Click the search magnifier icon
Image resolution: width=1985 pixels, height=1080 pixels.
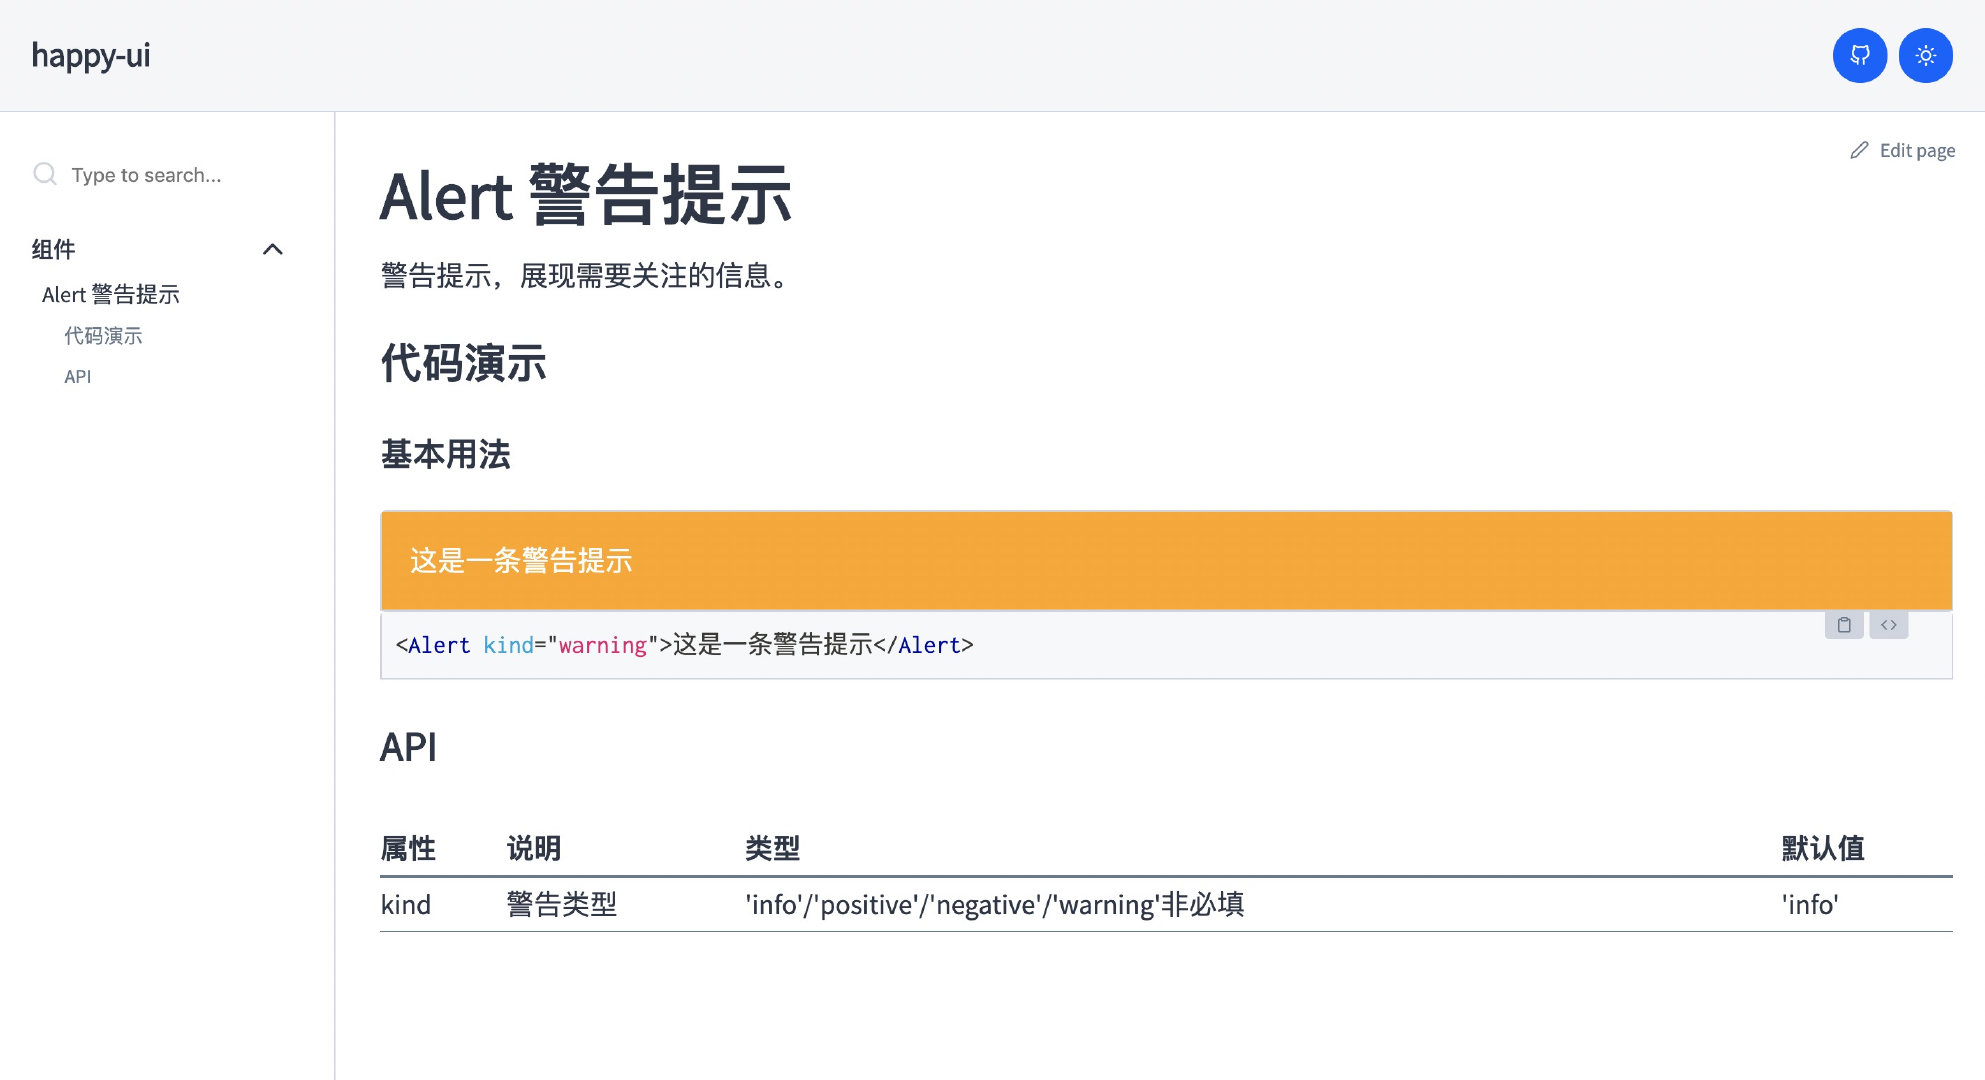pos(45,174)
